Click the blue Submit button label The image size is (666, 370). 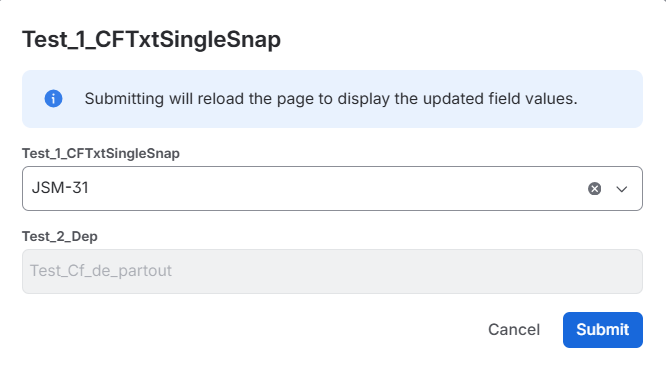[x=603, y=330]
